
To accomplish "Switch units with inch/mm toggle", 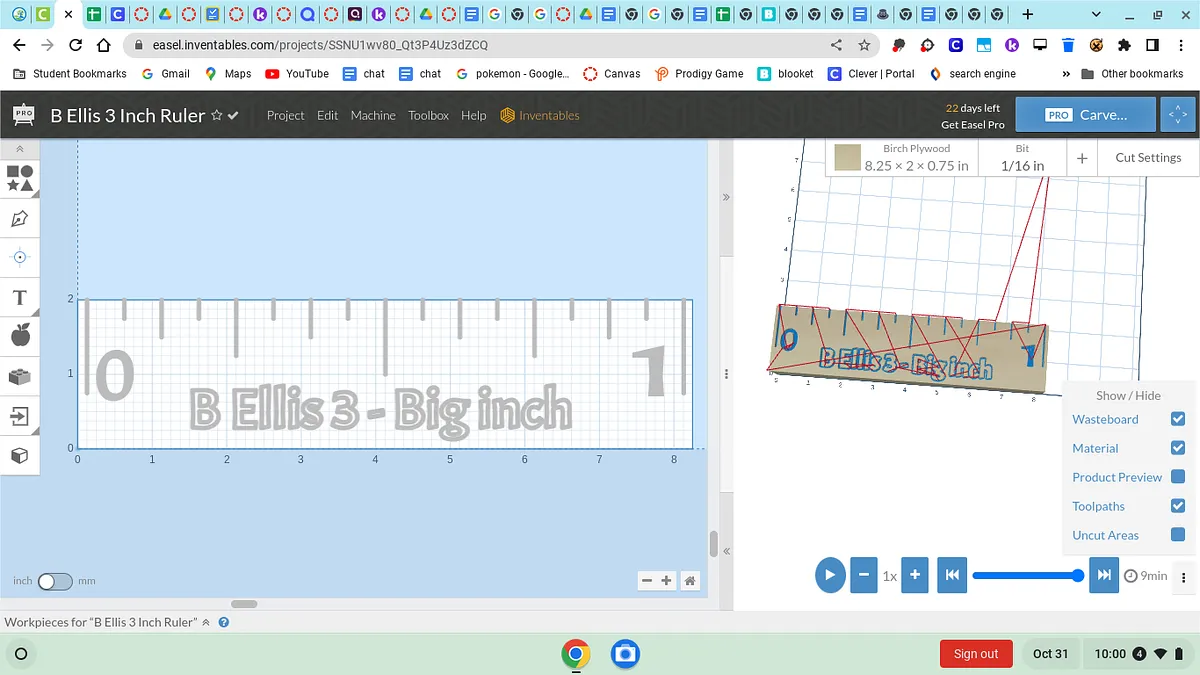I will (x=55, y=581).
